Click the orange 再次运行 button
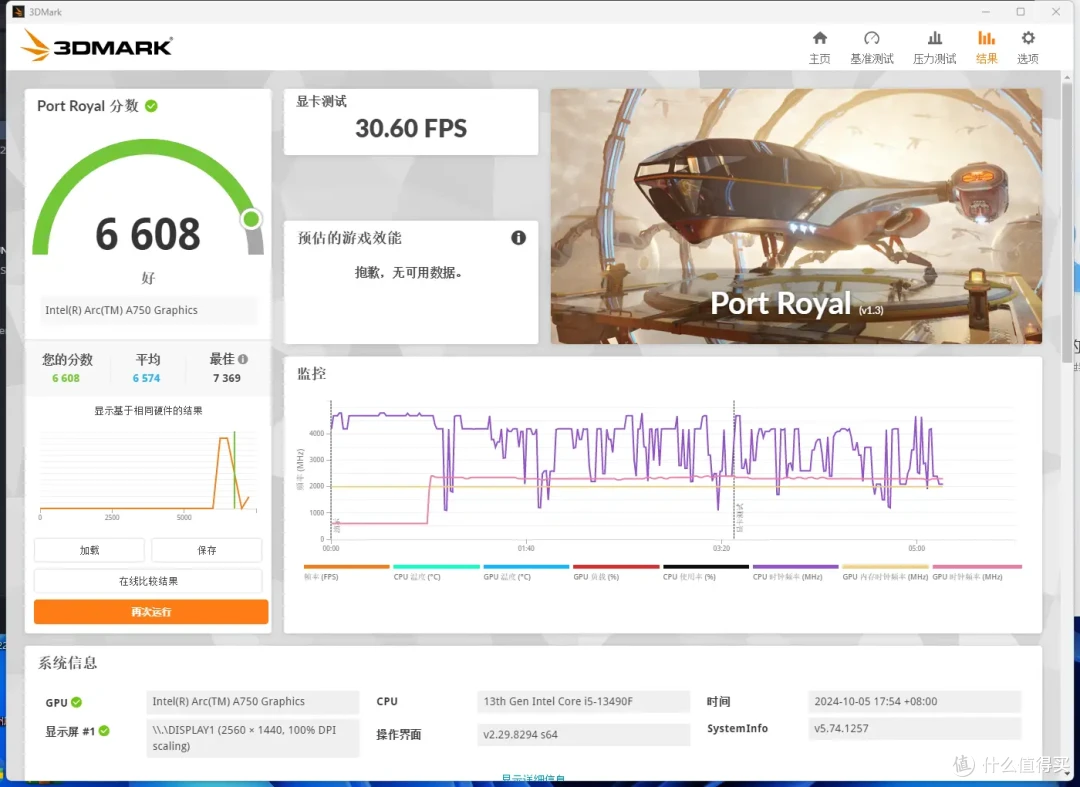The width and height of the screenshot is (1080, 787). point(151,611)
